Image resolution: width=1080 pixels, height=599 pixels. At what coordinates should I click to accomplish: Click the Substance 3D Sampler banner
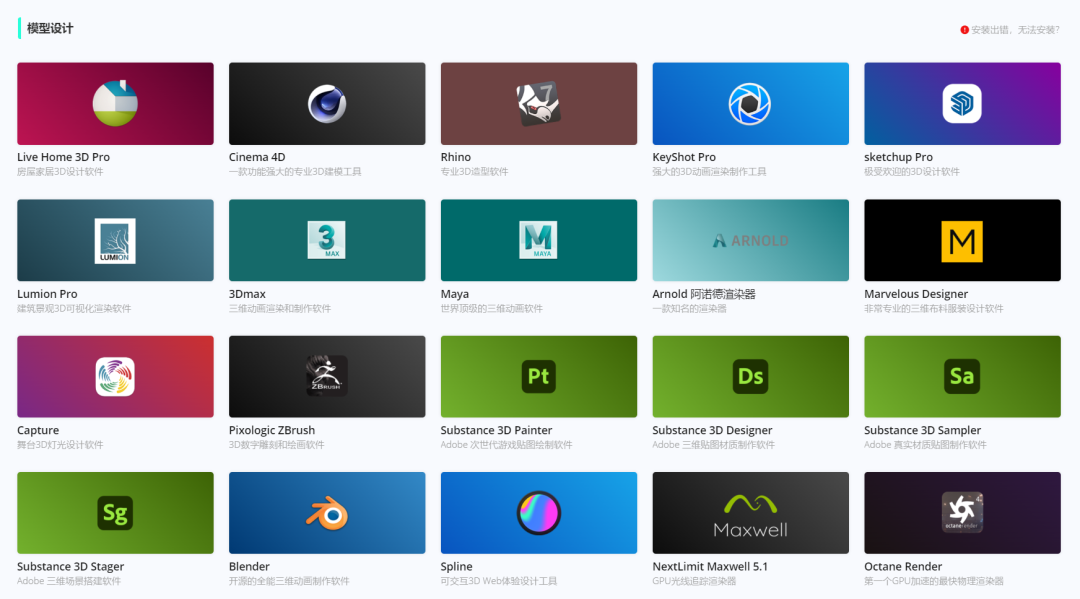962,376
